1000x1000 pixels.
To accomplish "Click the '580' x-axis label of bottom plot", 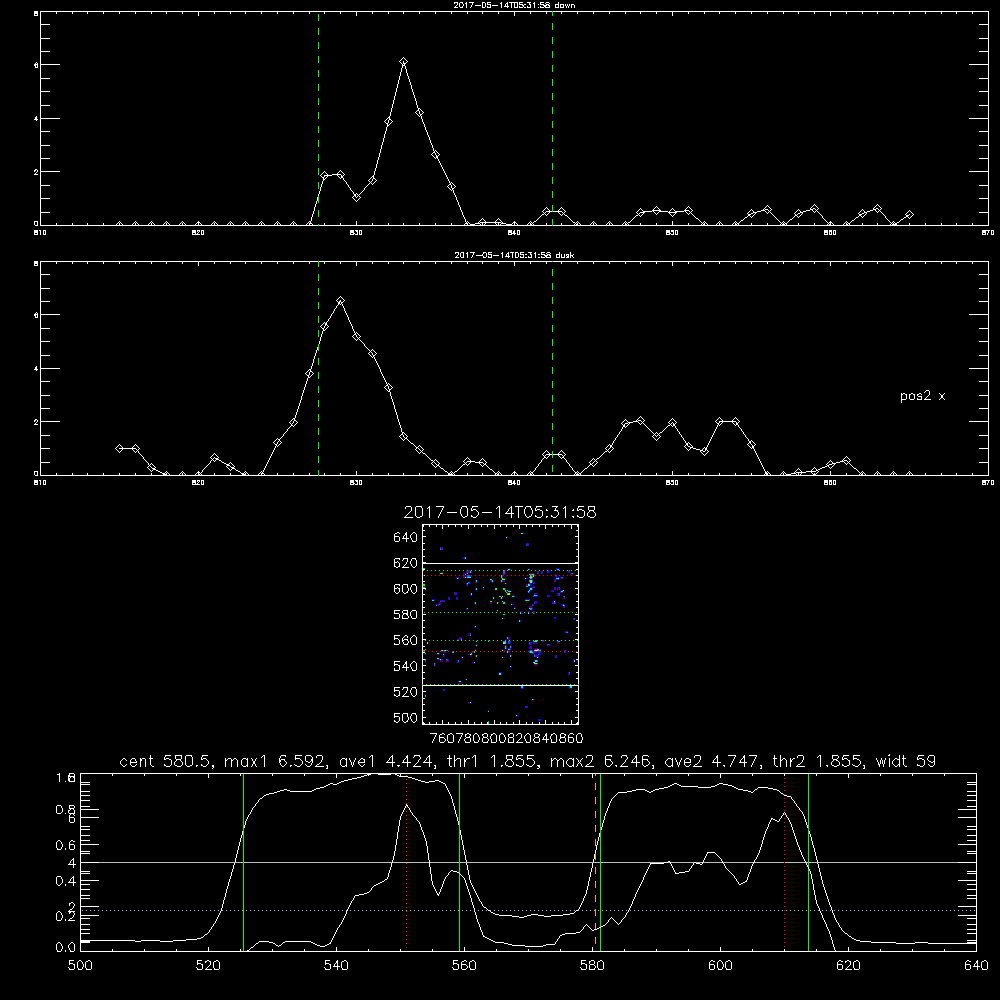I will tap(592, 966).
